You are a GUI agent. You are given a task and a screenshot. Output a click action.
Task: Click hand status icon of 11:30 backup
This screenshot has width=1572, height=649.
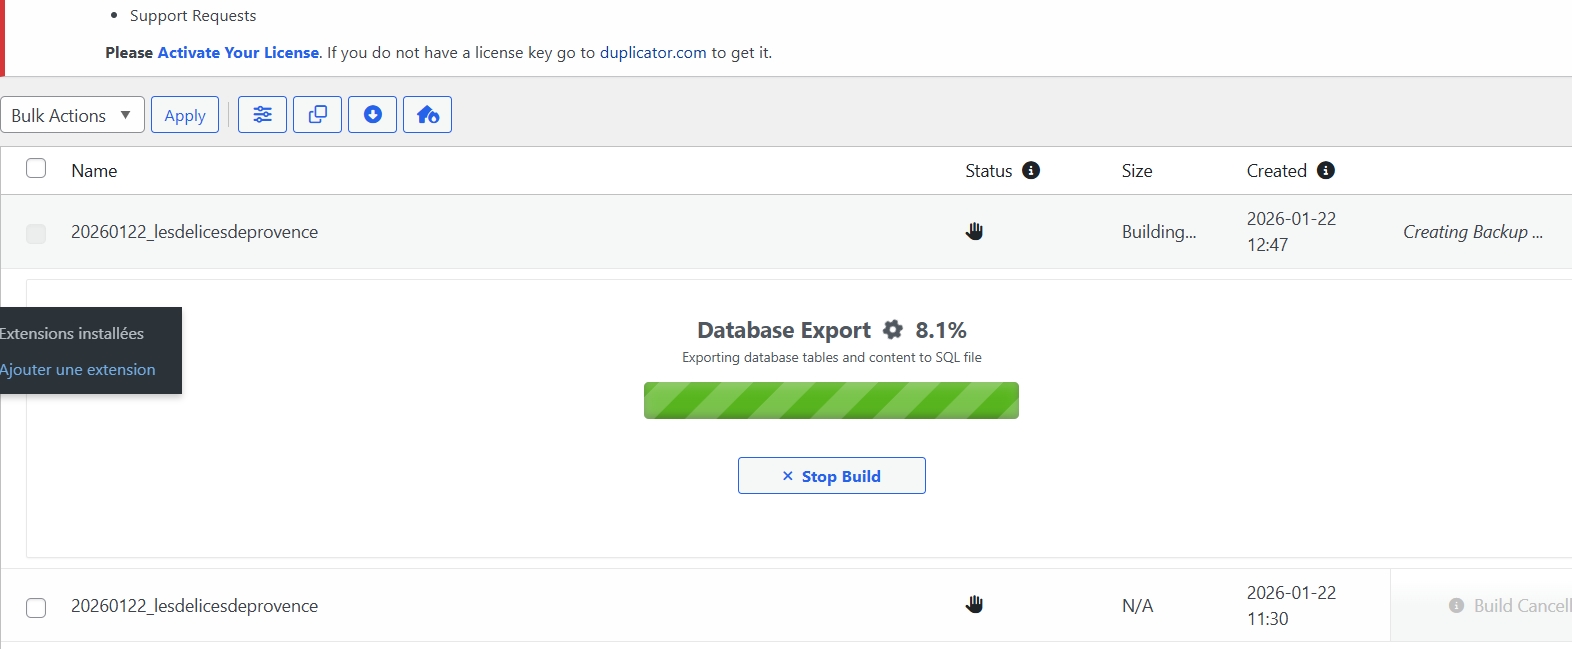pyautogui.click(x=974, y=605)
